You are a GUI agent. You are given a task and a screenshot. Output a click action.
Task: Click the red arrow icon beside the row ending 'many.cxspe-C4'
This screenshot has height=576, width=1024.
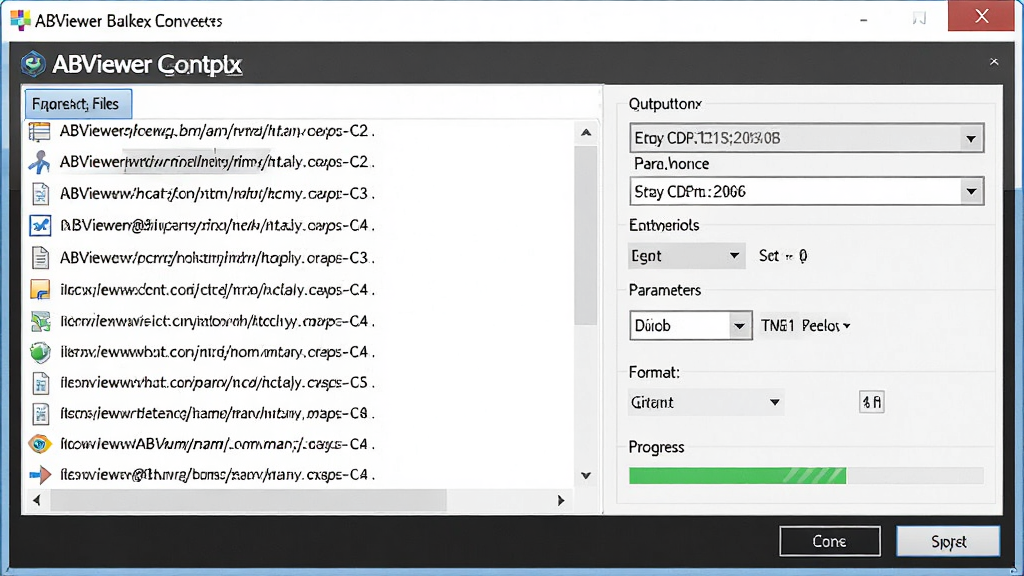pos(40,475)
